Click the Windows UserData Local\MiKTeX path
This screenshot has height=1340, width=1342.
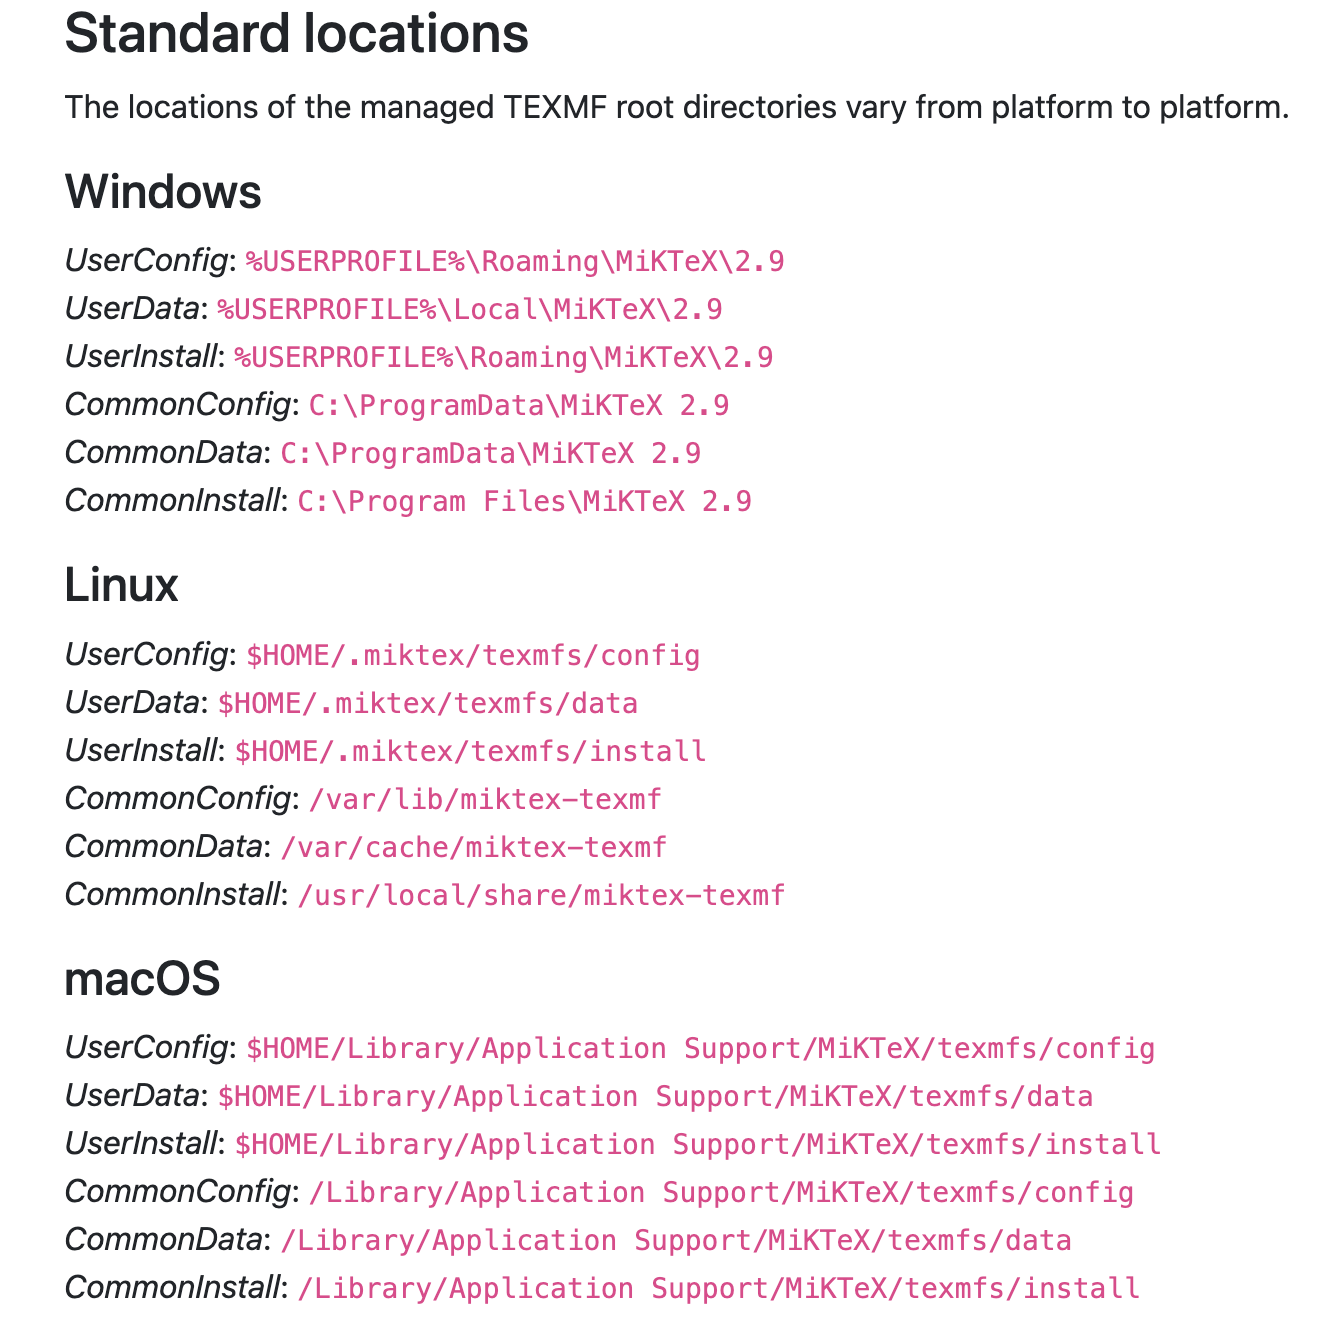[470, 310]
